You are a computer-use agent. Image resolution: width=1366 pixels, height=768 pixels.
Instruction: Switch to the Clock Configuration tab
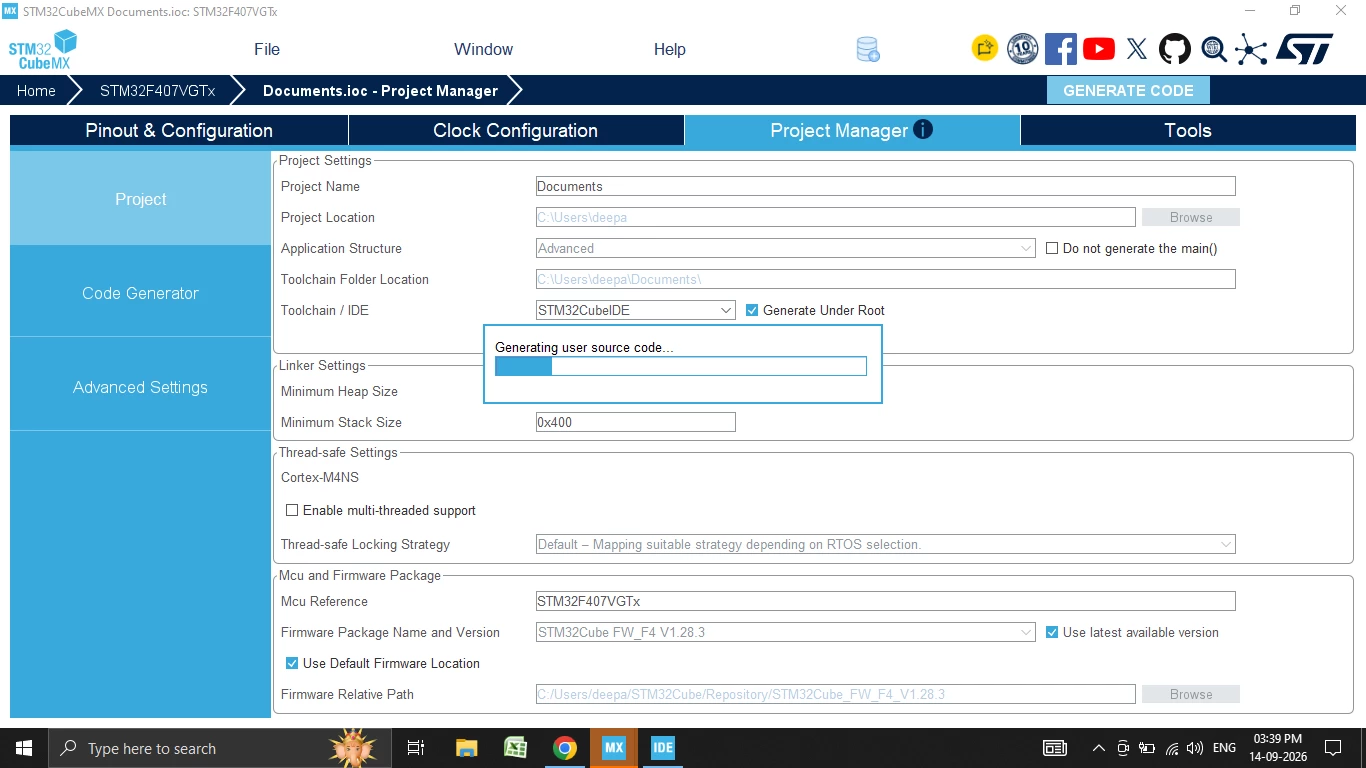516,130
